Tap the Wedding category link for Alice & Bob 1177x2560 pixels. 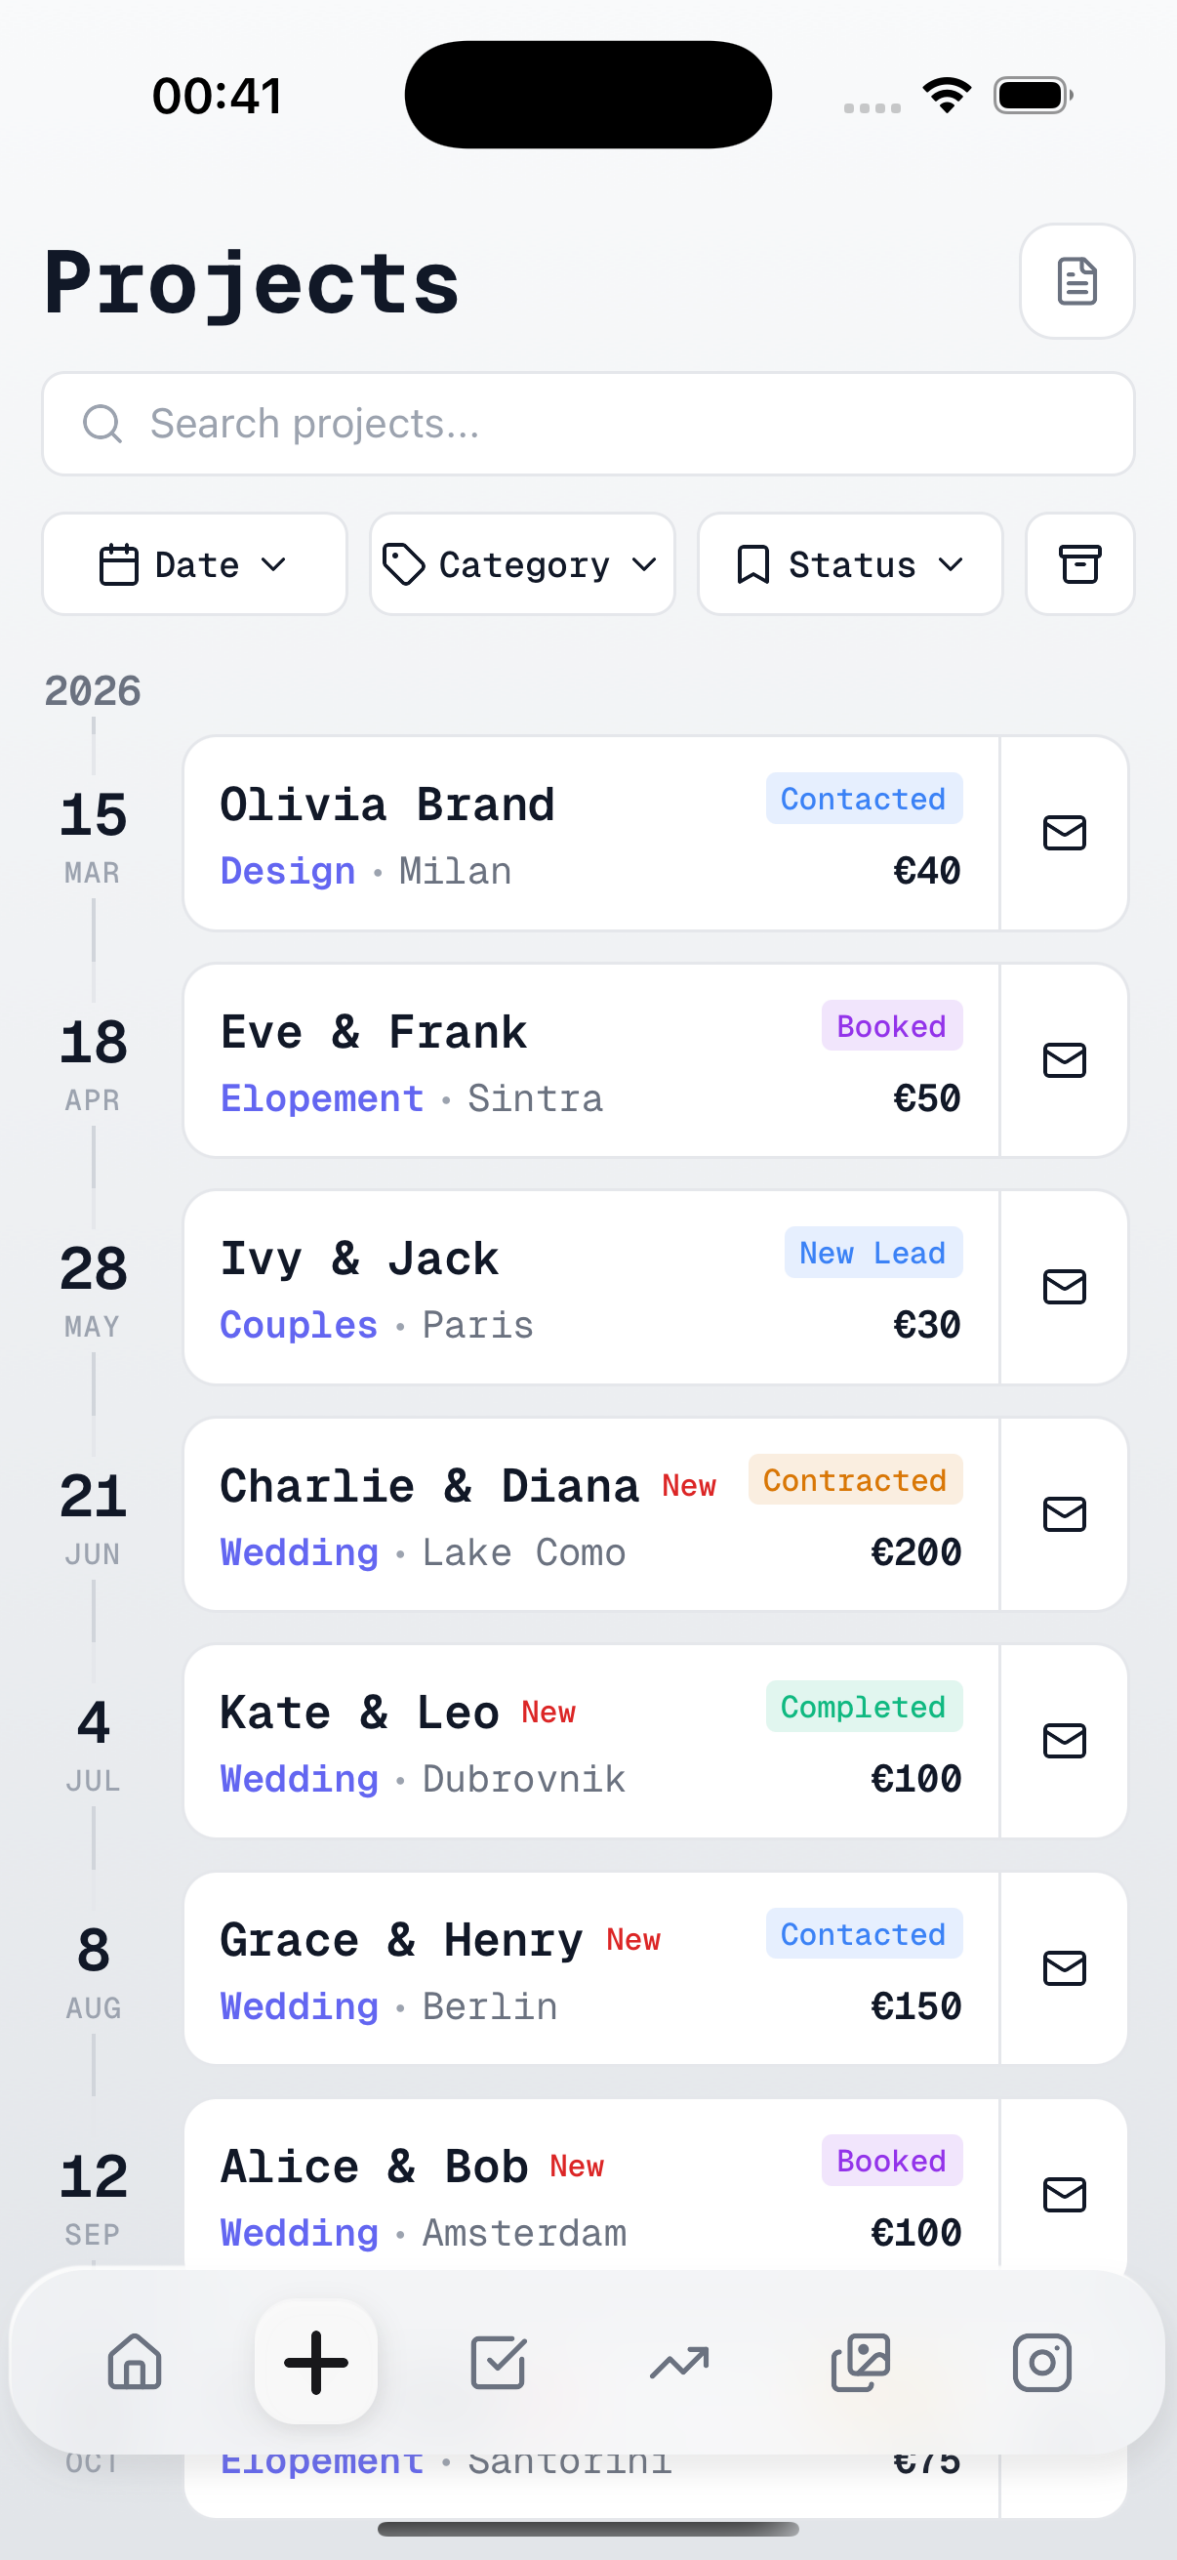[299, 2233]
